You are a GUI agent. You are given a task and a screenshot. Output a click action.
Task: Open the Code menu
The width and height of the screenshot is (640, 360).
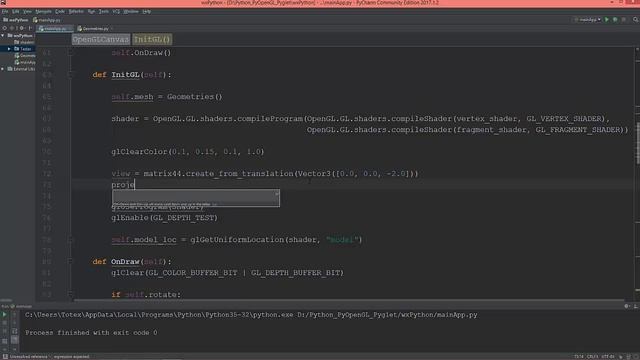coord(60,11)
